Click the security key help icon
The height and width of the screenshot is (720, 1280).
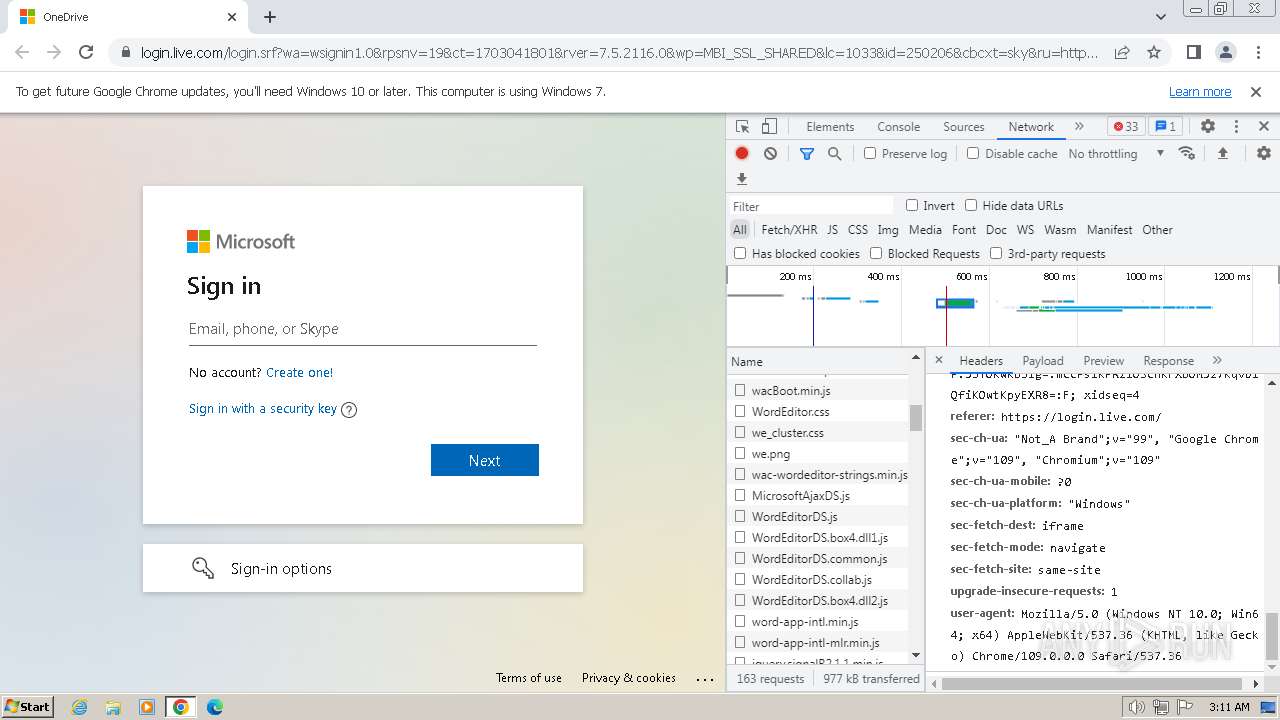tap(349, 409)
